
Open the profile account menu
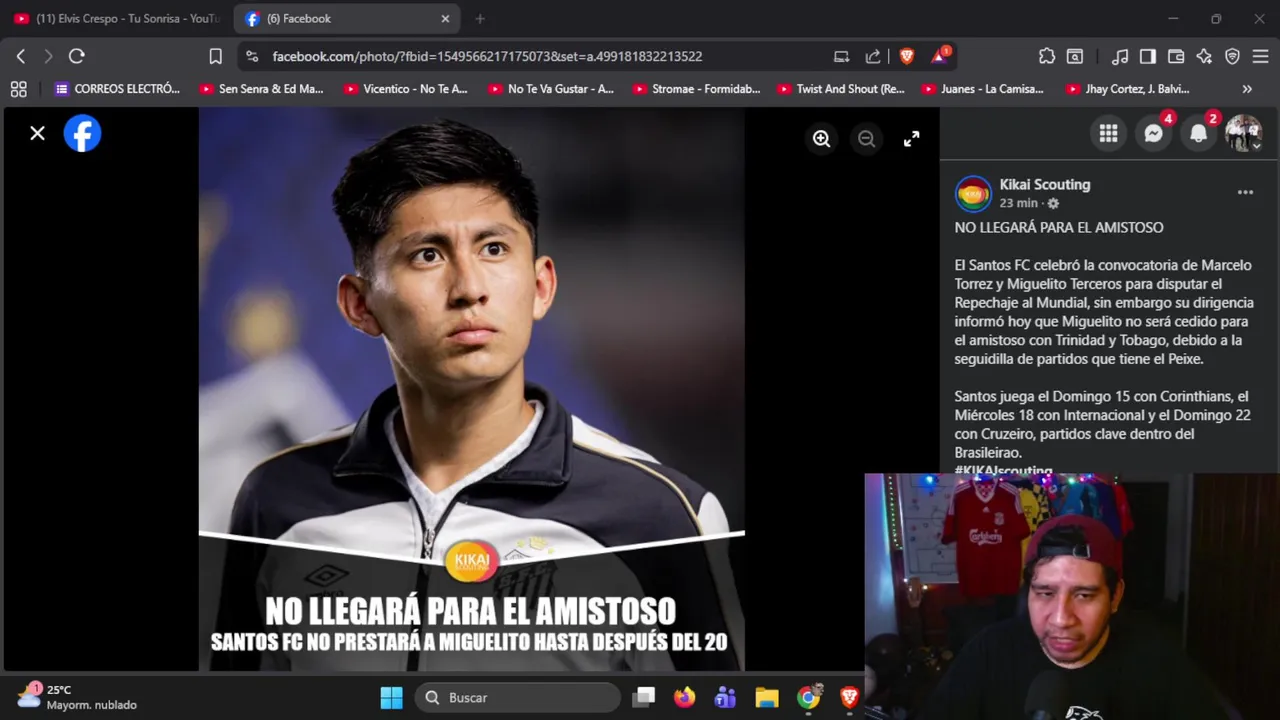click(x=1243, y=134)
